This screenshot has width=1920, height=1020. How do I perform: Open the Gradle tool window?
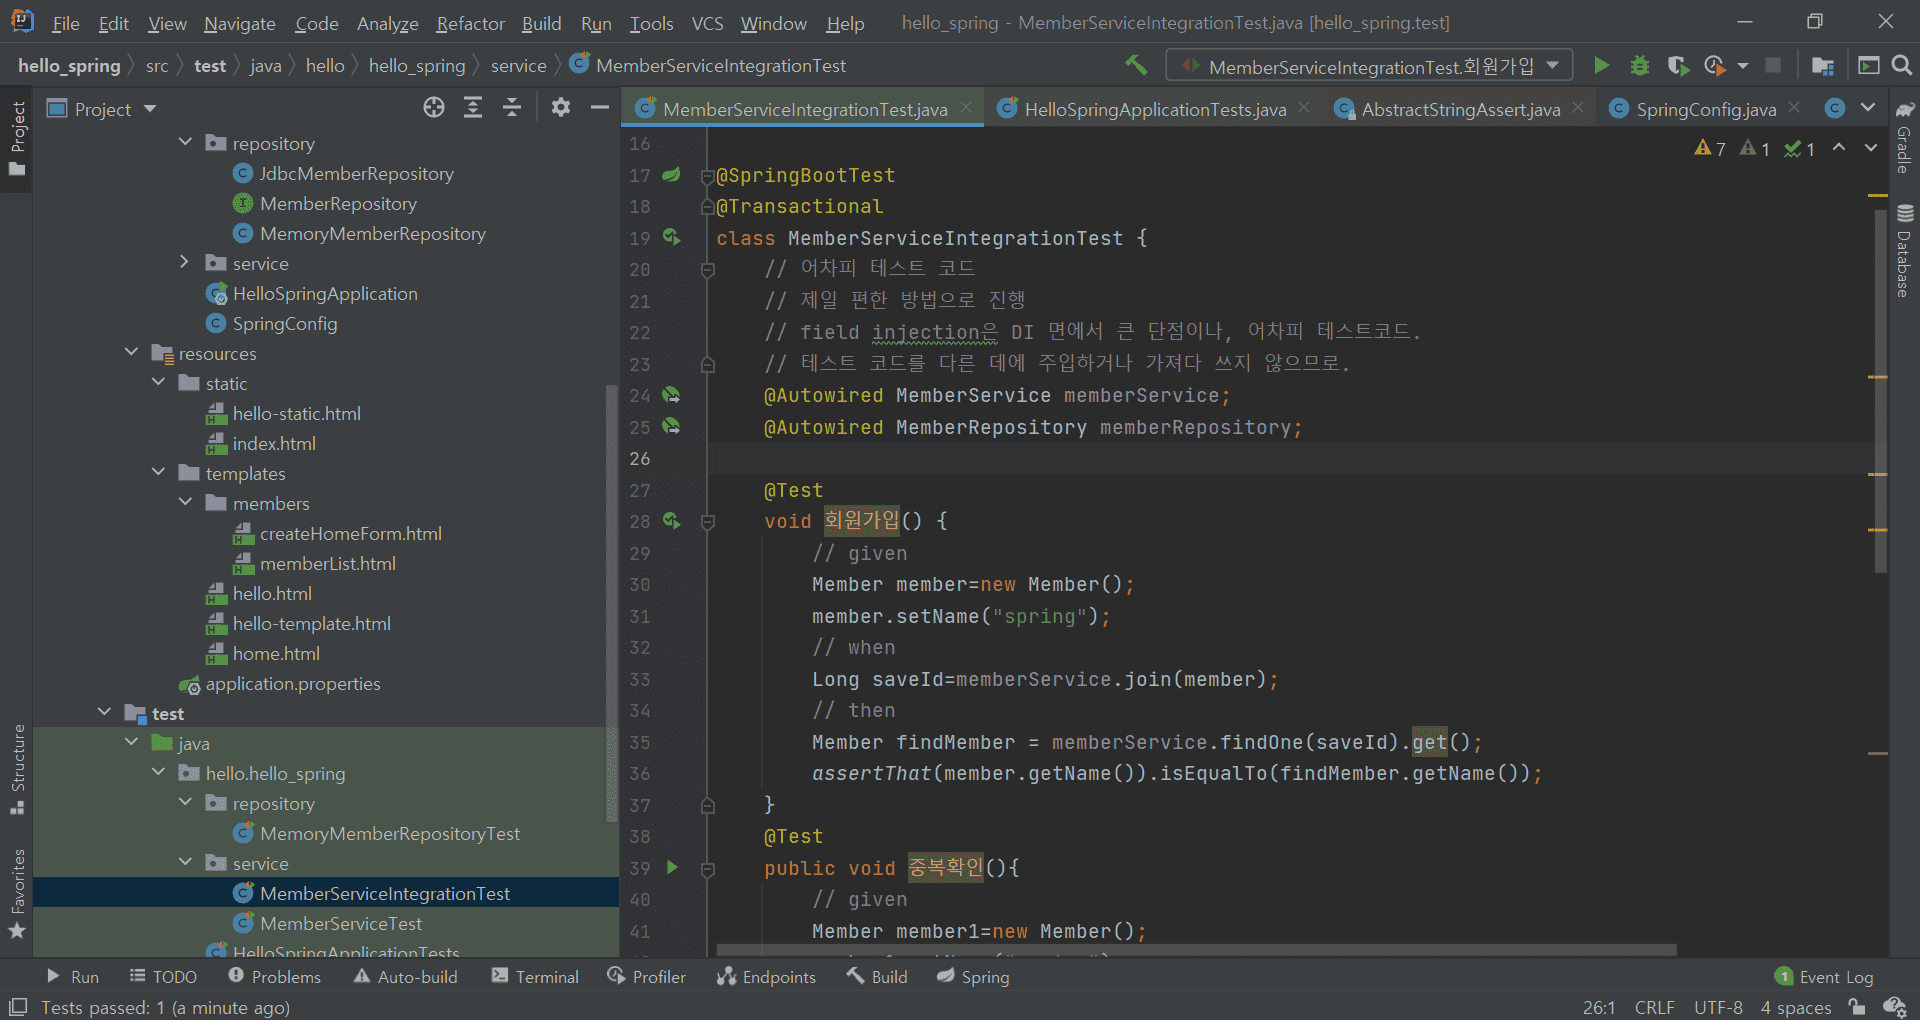(x=1905, y=138)
